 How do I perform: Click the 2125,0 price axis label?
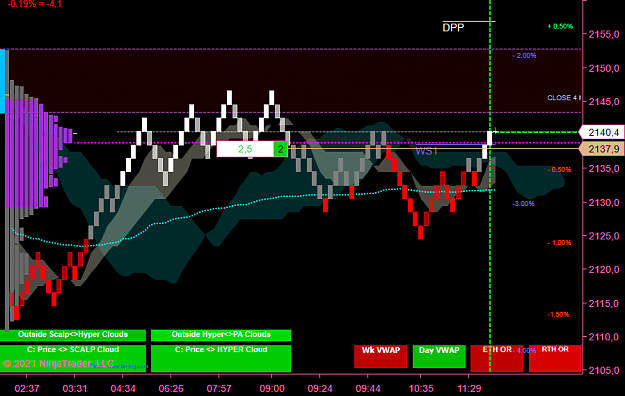[604, 236]
